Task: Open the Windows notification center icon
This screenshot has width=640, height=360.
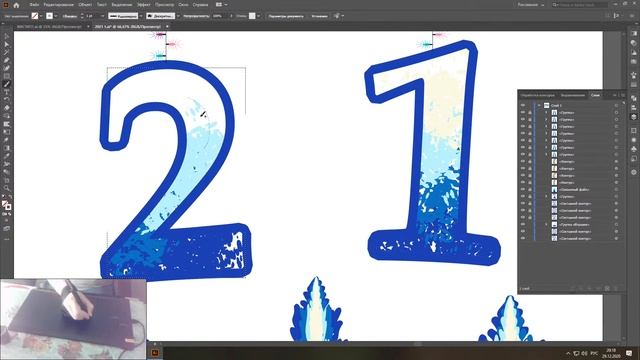Action: click(x=629, y=353)
